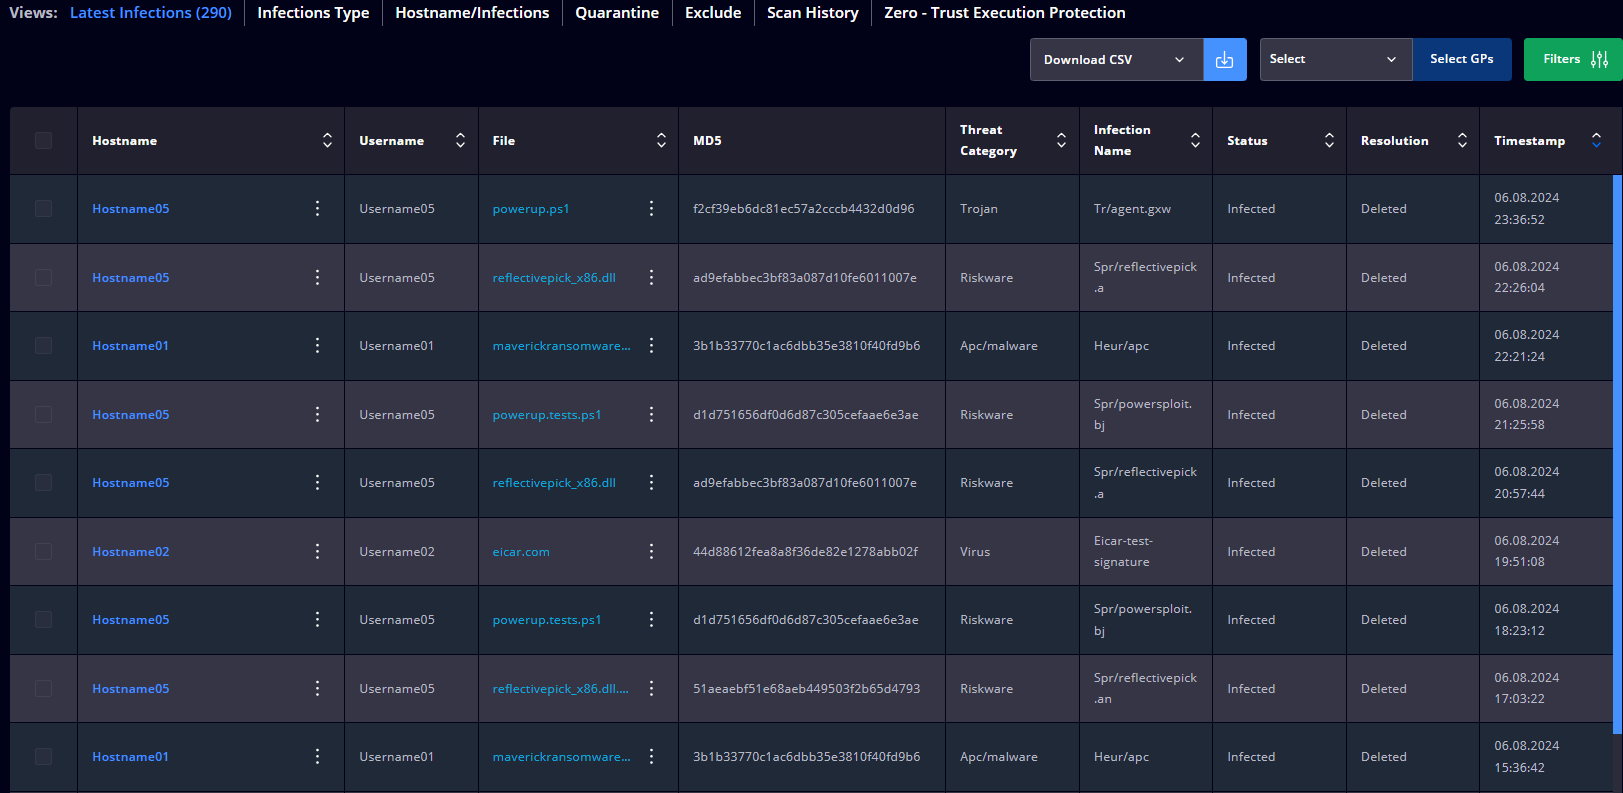
Task: Expand the Download CSV dropdown
Action: [x=1116, y=60]
